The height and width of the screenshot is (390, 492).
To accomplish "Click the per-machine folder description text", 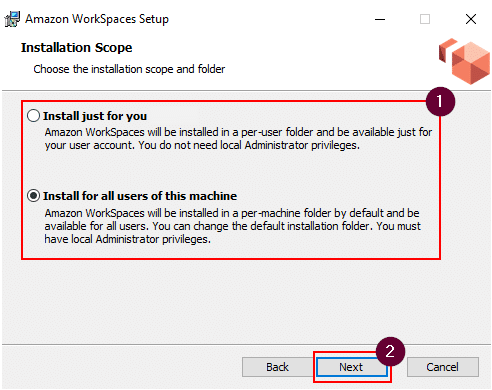I will [232, 226].
